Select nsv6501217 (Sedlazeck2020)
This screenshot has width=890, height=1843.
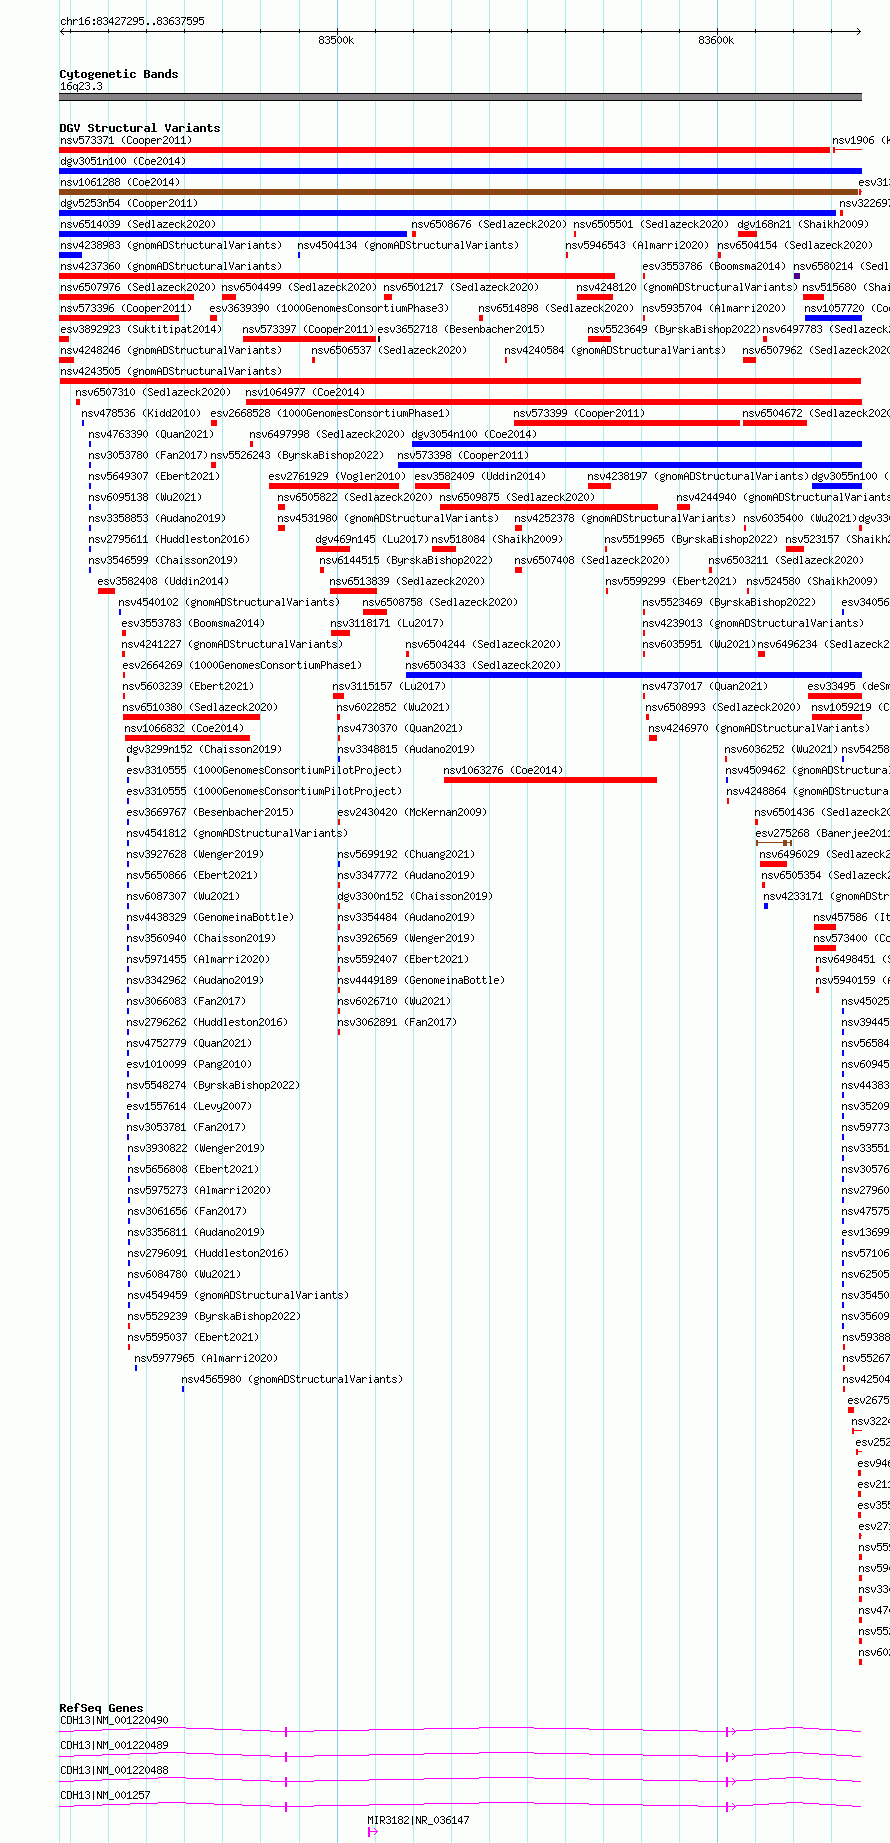click(461, 287)
